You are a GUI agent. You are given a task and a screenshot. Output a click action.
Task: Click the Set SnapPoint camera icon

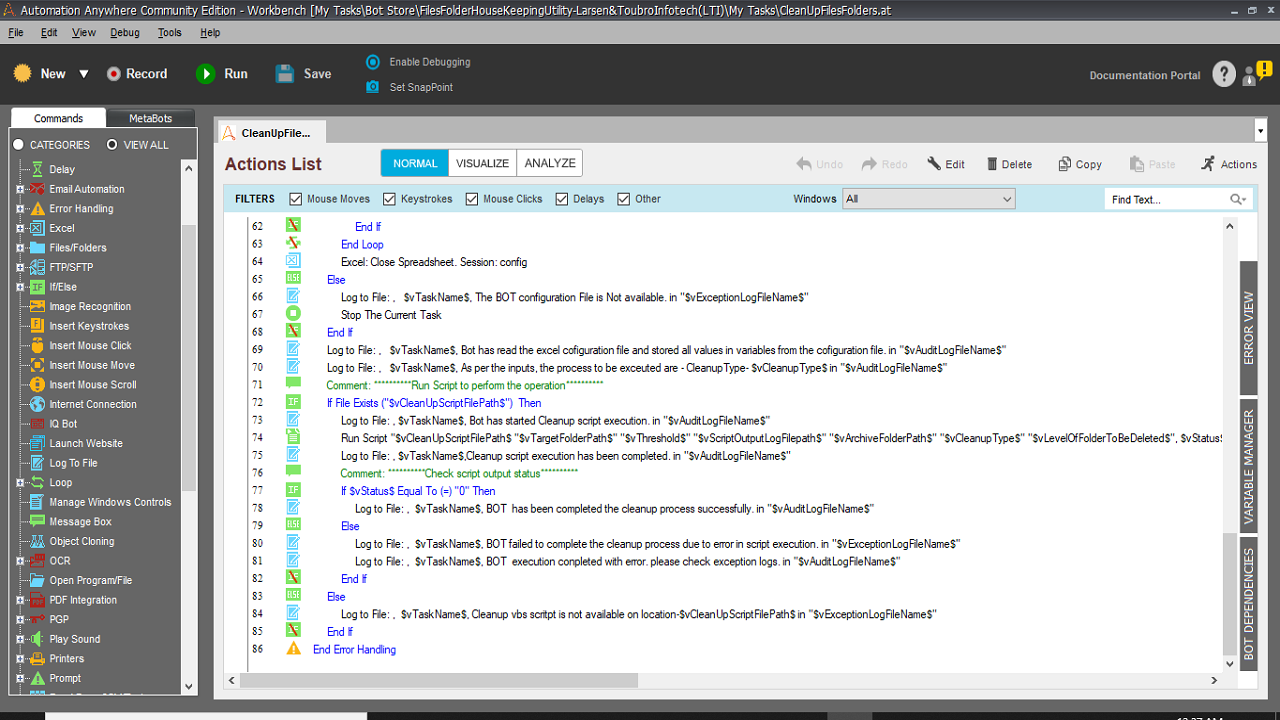(373, 87)
